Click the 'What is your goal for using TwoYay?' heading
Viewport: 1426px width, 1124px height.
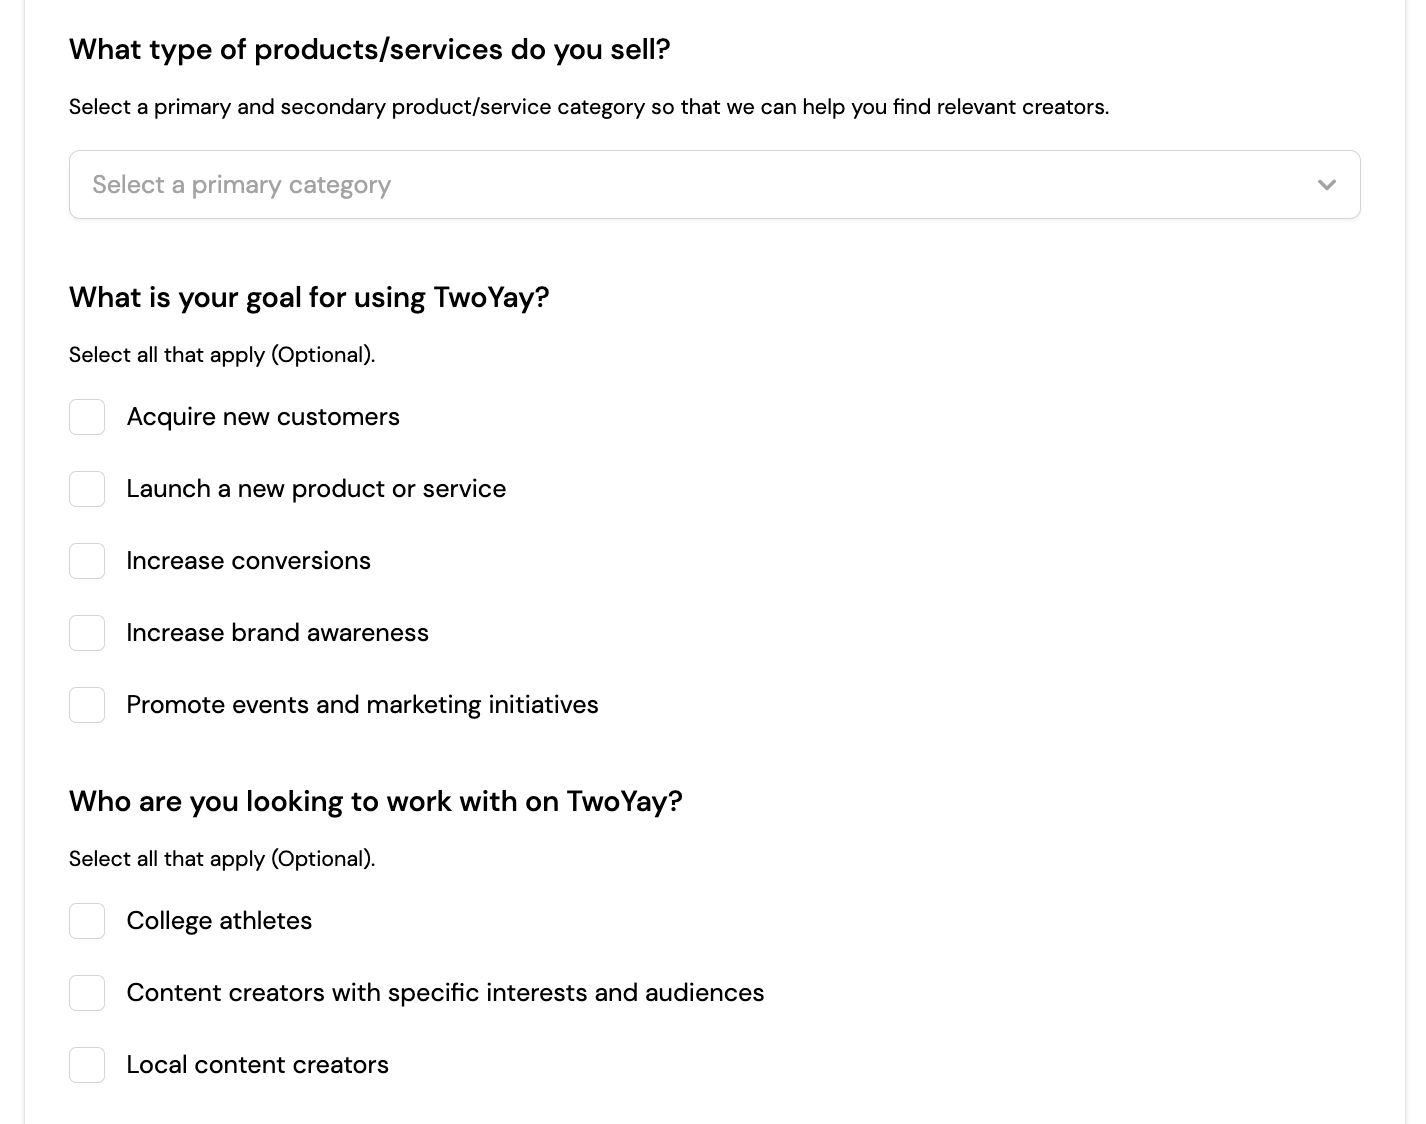point(309,298)
